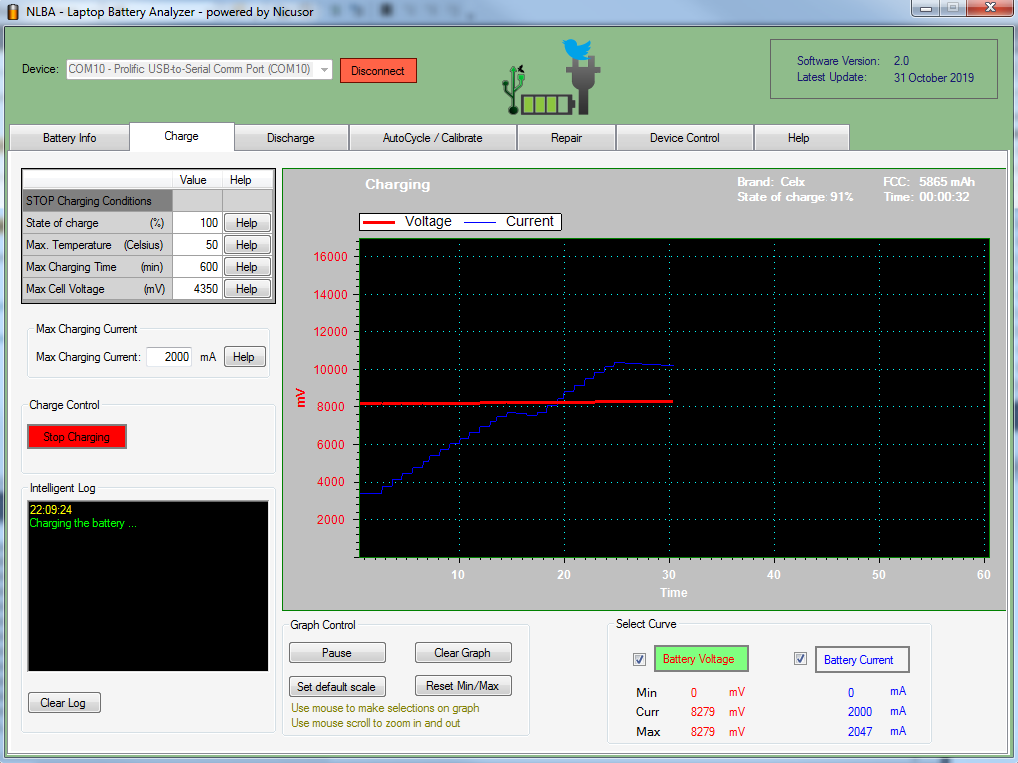Clear the graph using Clear Graph
The width and height of the screenshot is (1018, 763).
[463, 652]
